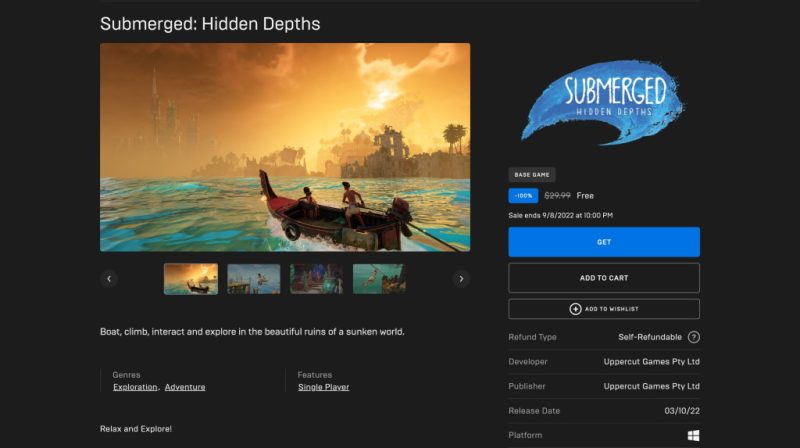The image size is (800, 448).
Task: Click the $29.99 original price
Action: pyautogui.click(x=557, y=195)
